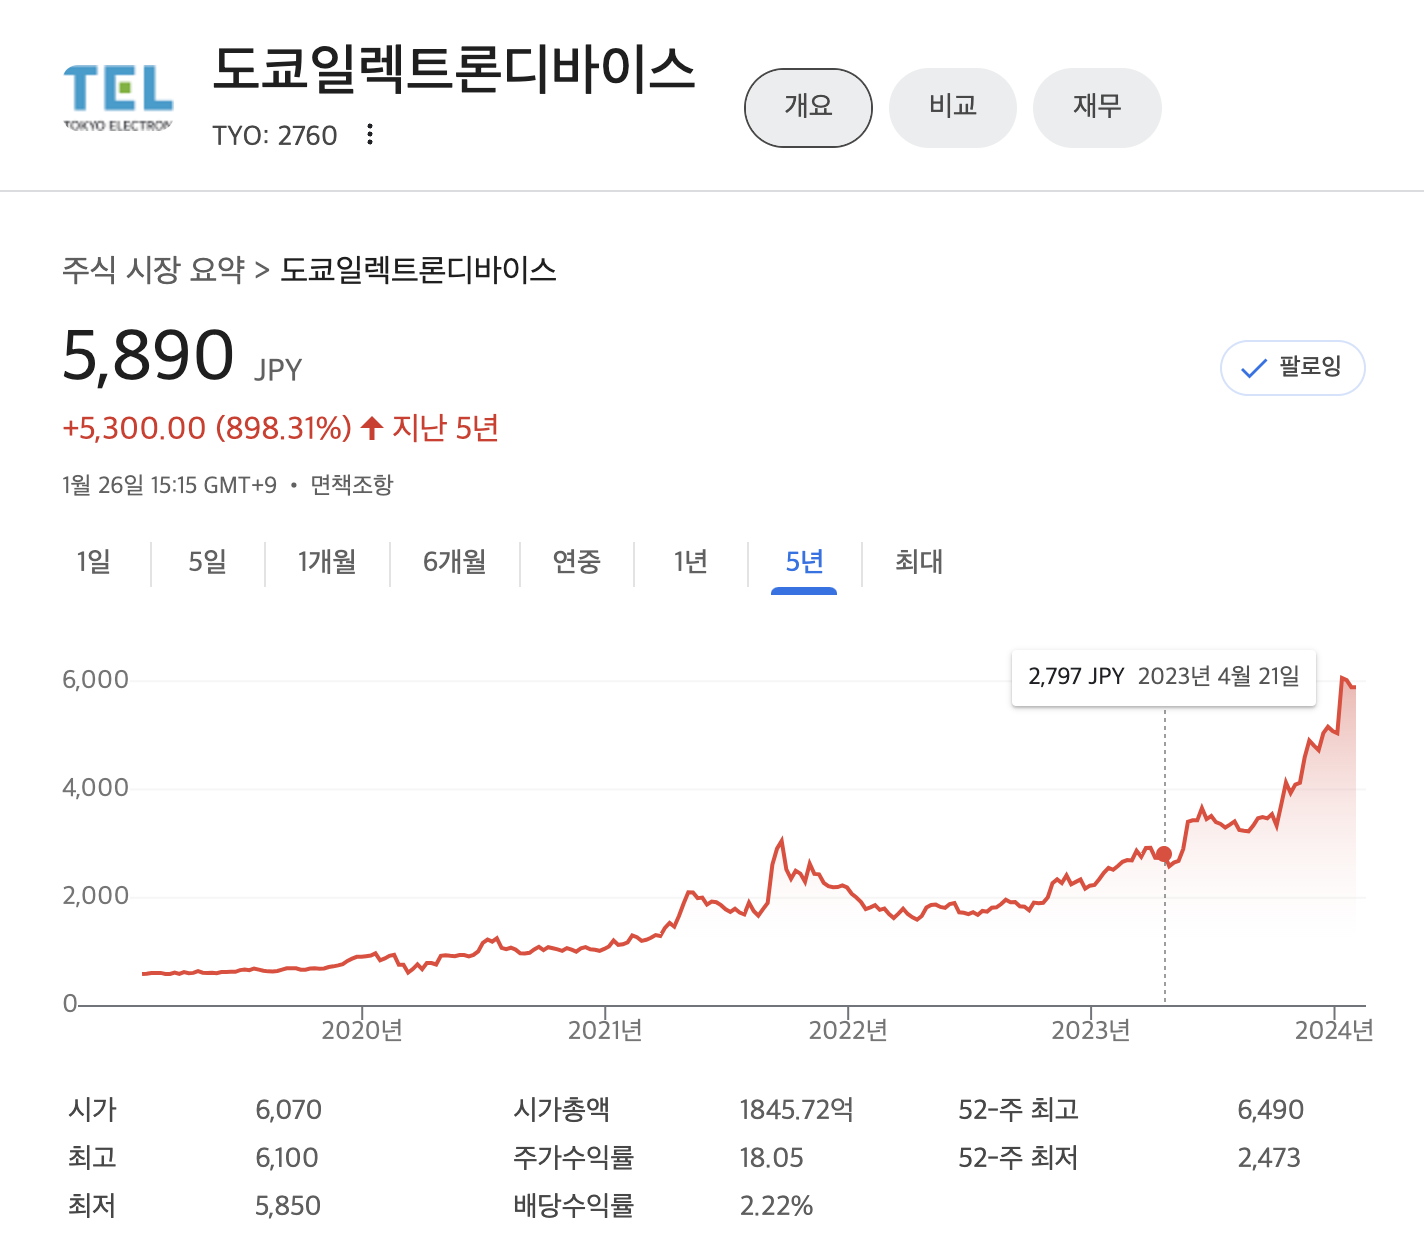
Task: Select the 연중 chart range
Action: [577, 562]
